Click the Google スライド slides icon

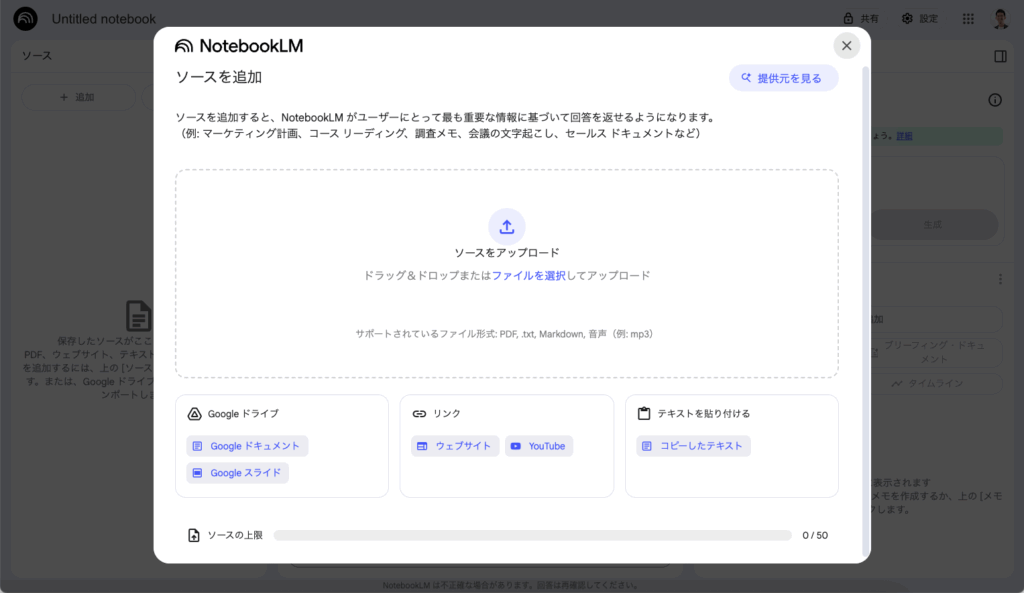tap(197, 473)
